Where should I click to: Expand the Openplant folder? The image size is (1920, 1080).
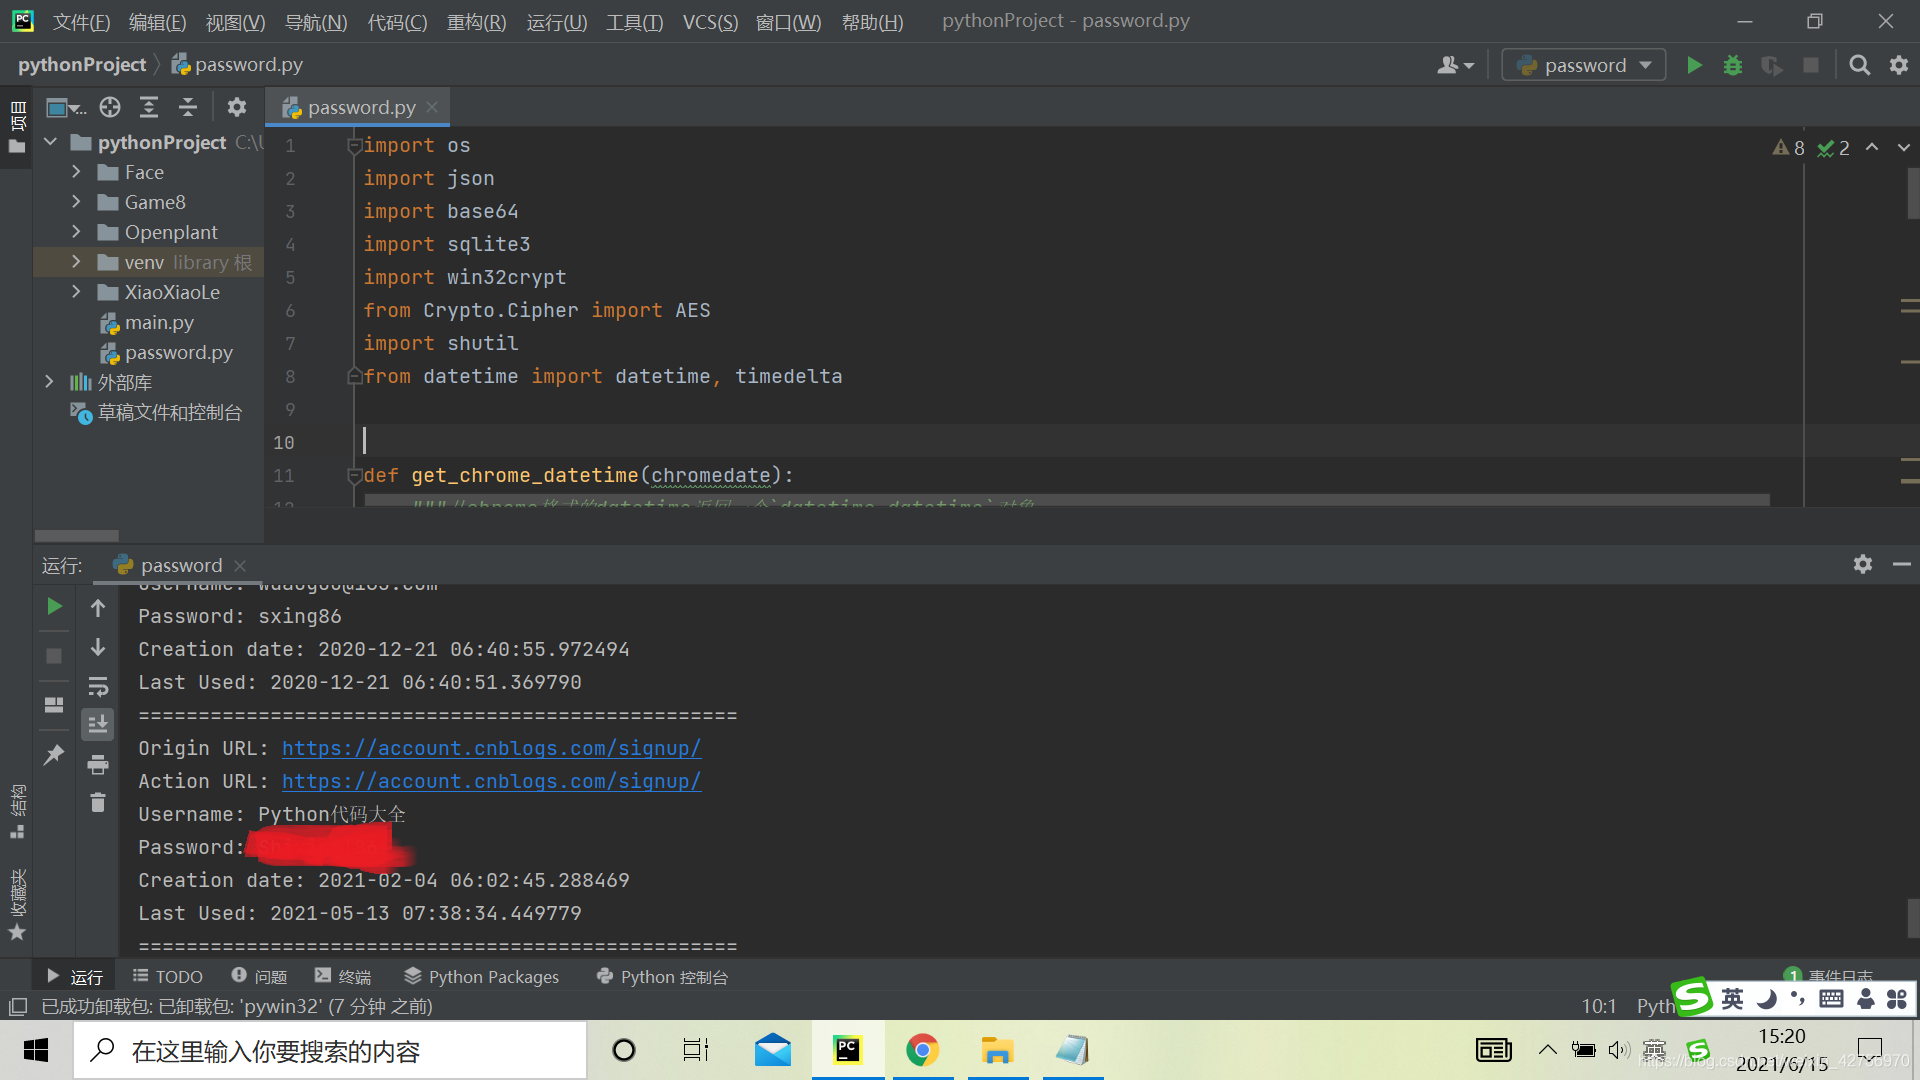(x=76, y=232)
